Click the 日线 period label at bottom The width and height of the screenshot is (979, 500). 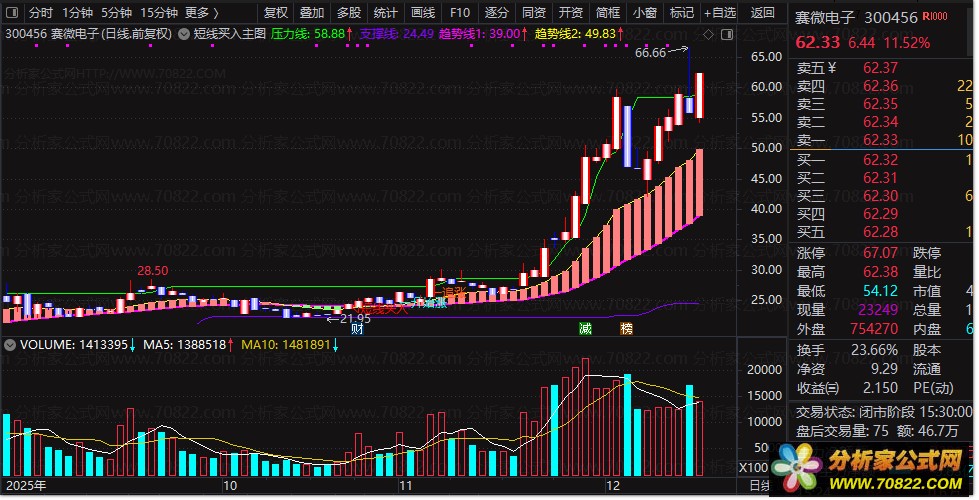(759, 486)
